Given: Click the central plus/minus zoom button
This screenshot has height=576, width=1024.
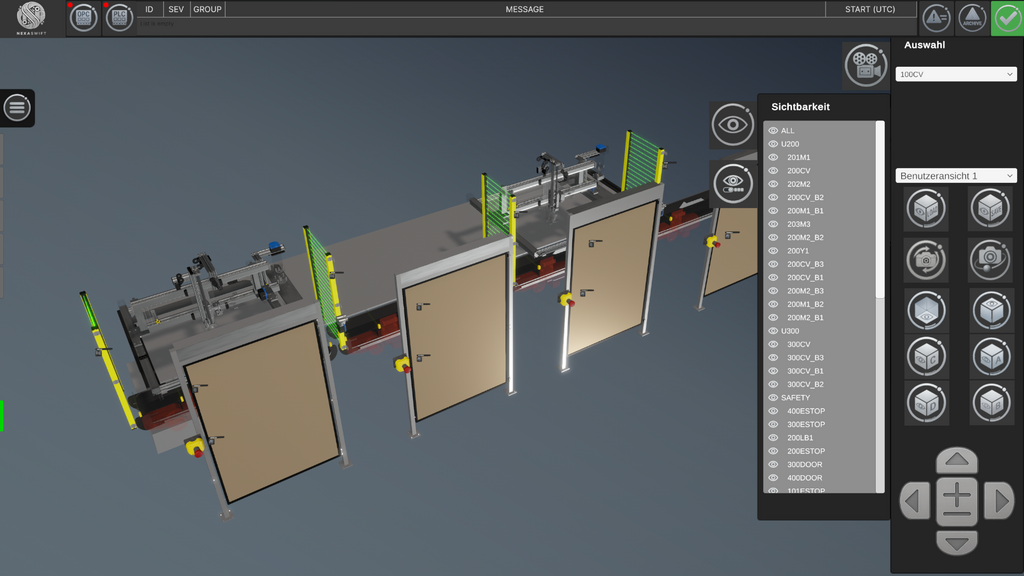Looking at the screenshot, I should coord(957,502).
